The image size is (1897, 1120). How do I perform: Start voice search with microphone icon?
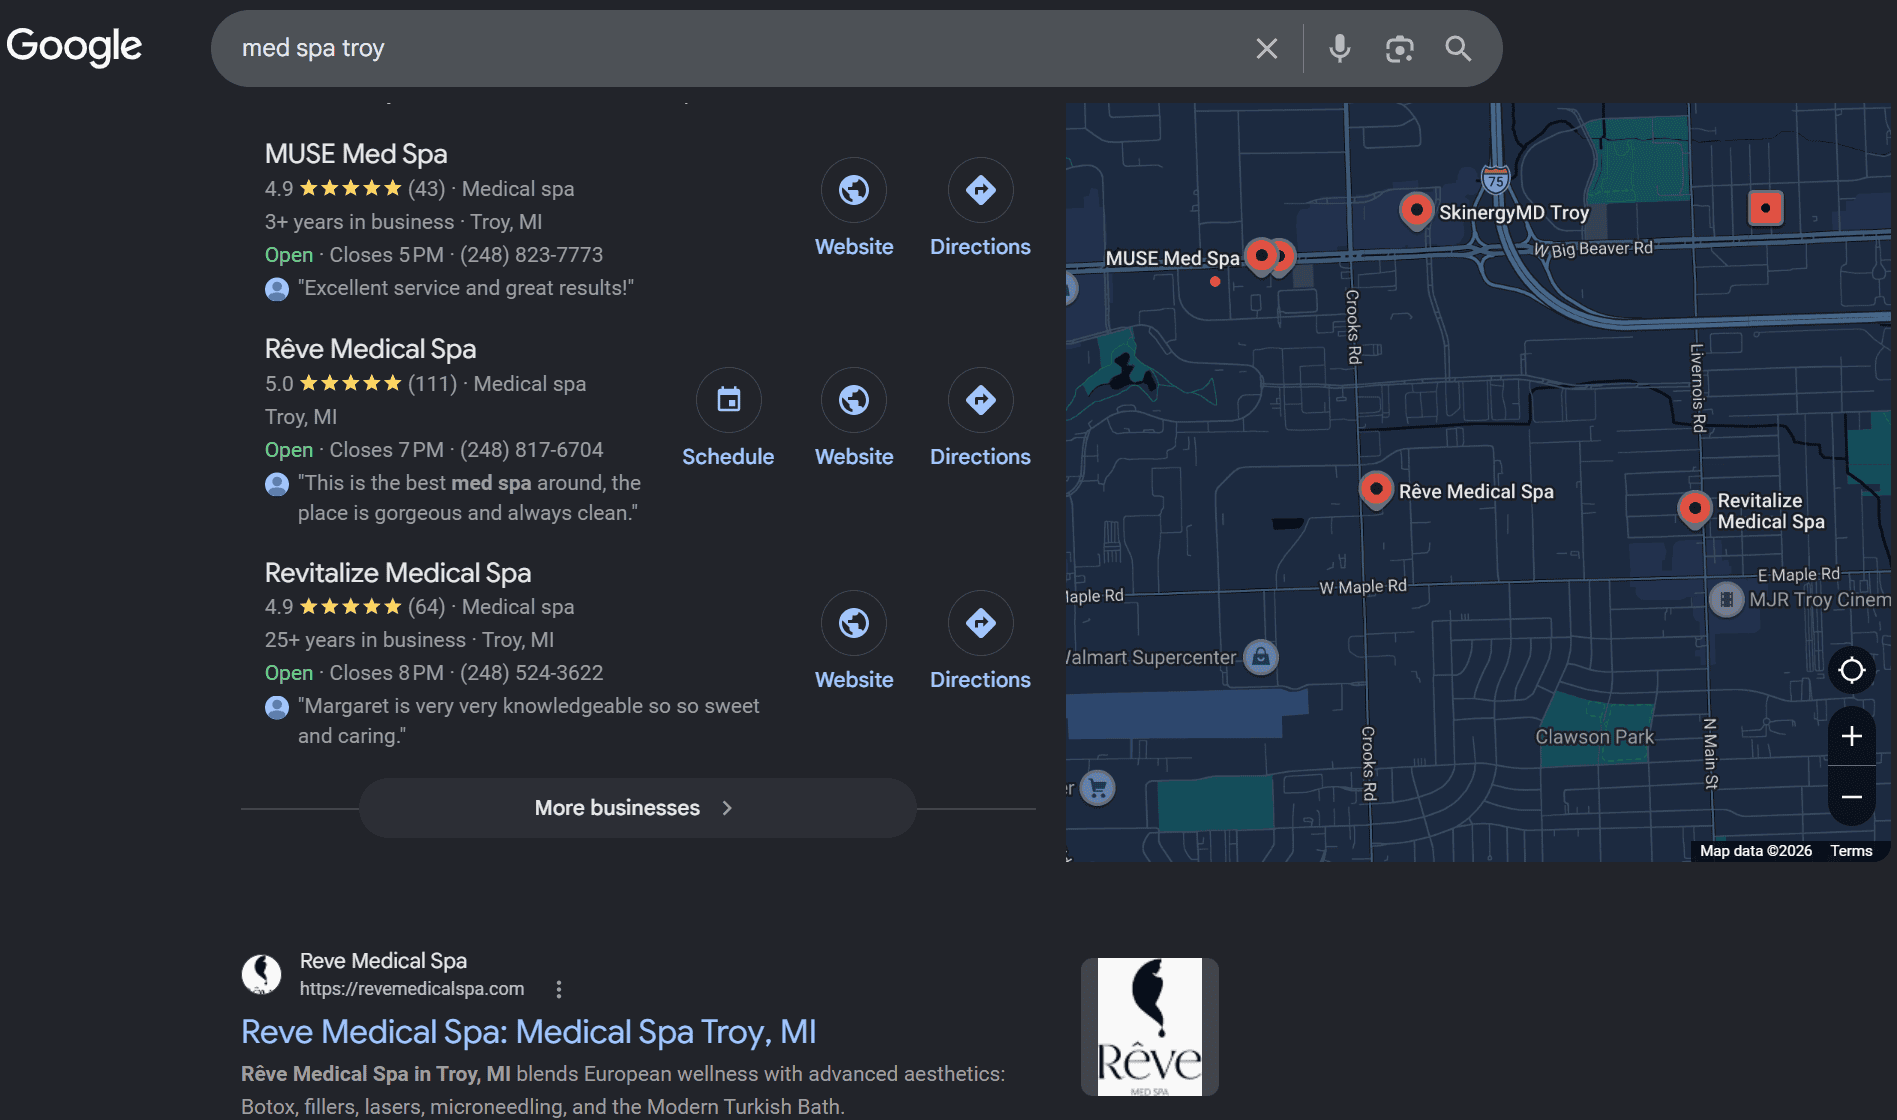point(1339,48)
